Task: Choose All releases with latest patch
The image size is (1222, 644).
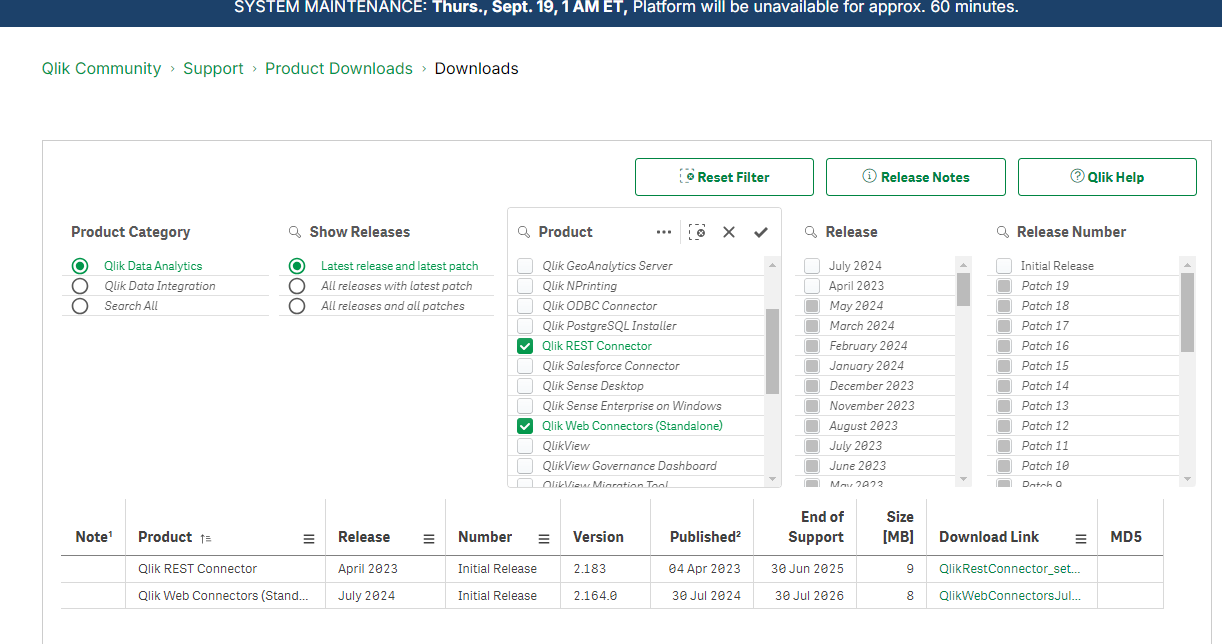Action: point(297,286)
